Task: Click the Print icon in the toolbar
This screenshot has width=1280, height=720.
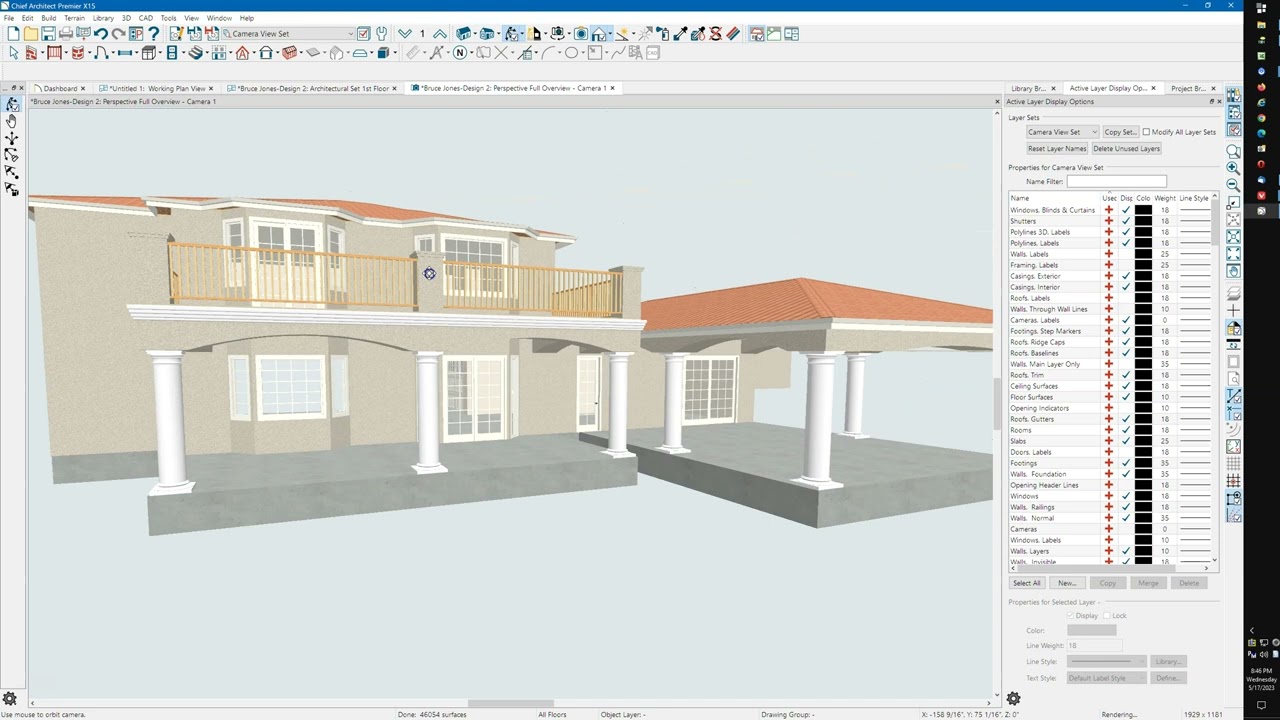Action: pos(66,34)
